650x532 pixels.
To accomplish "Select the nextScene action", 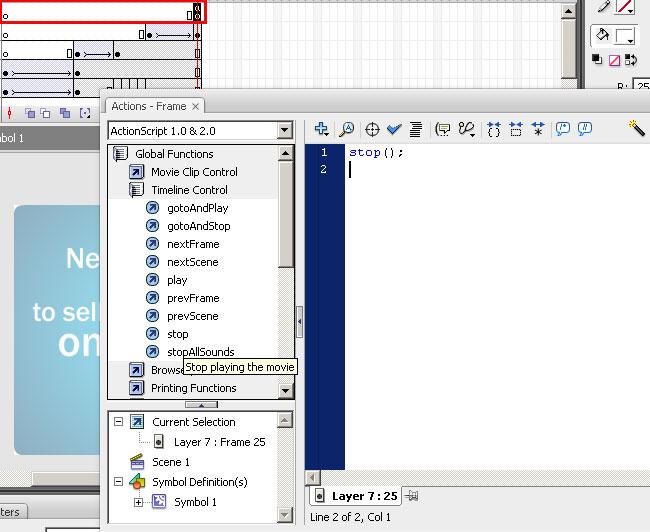I will click(193, 262).
